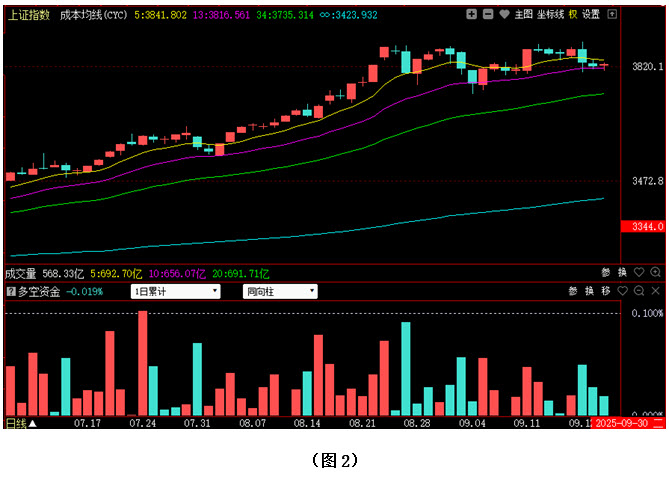Viewport: 669px width, 482px height.
Task: Click the 换 switch icon in 多空资金 panel
Action: (x=590, y=291)
